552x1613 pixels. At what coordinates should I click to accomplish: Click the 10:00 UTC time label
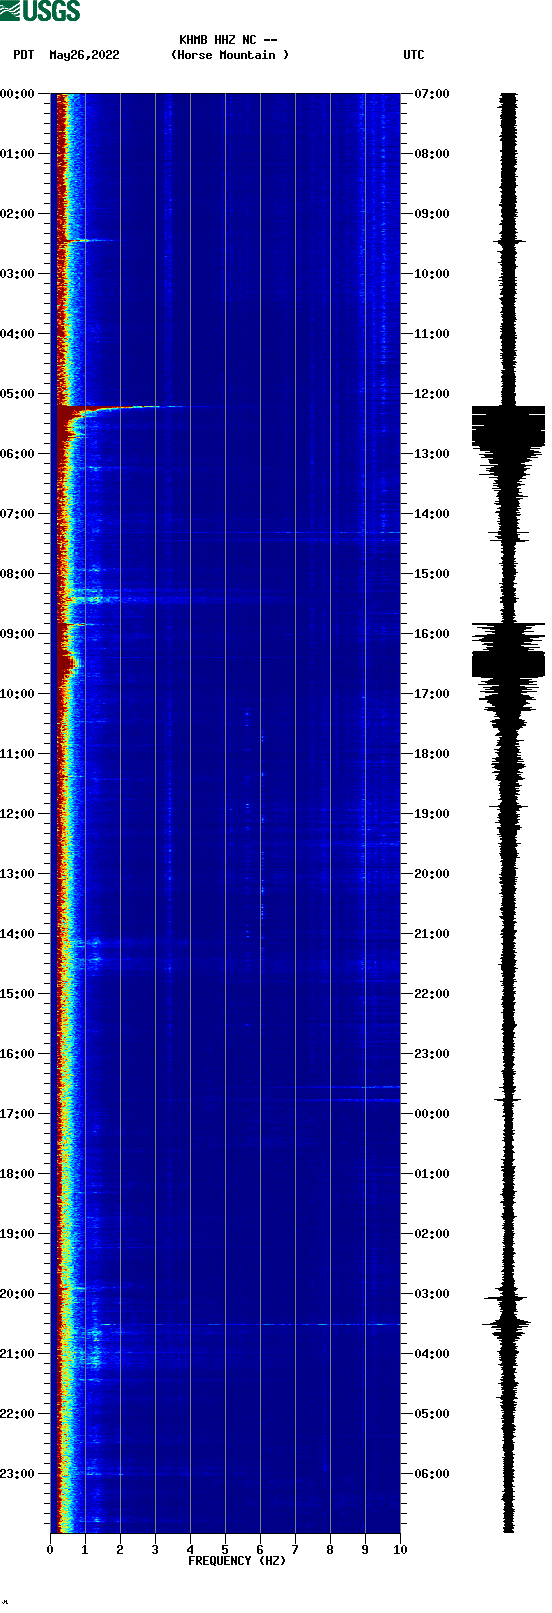click(432, 274)
